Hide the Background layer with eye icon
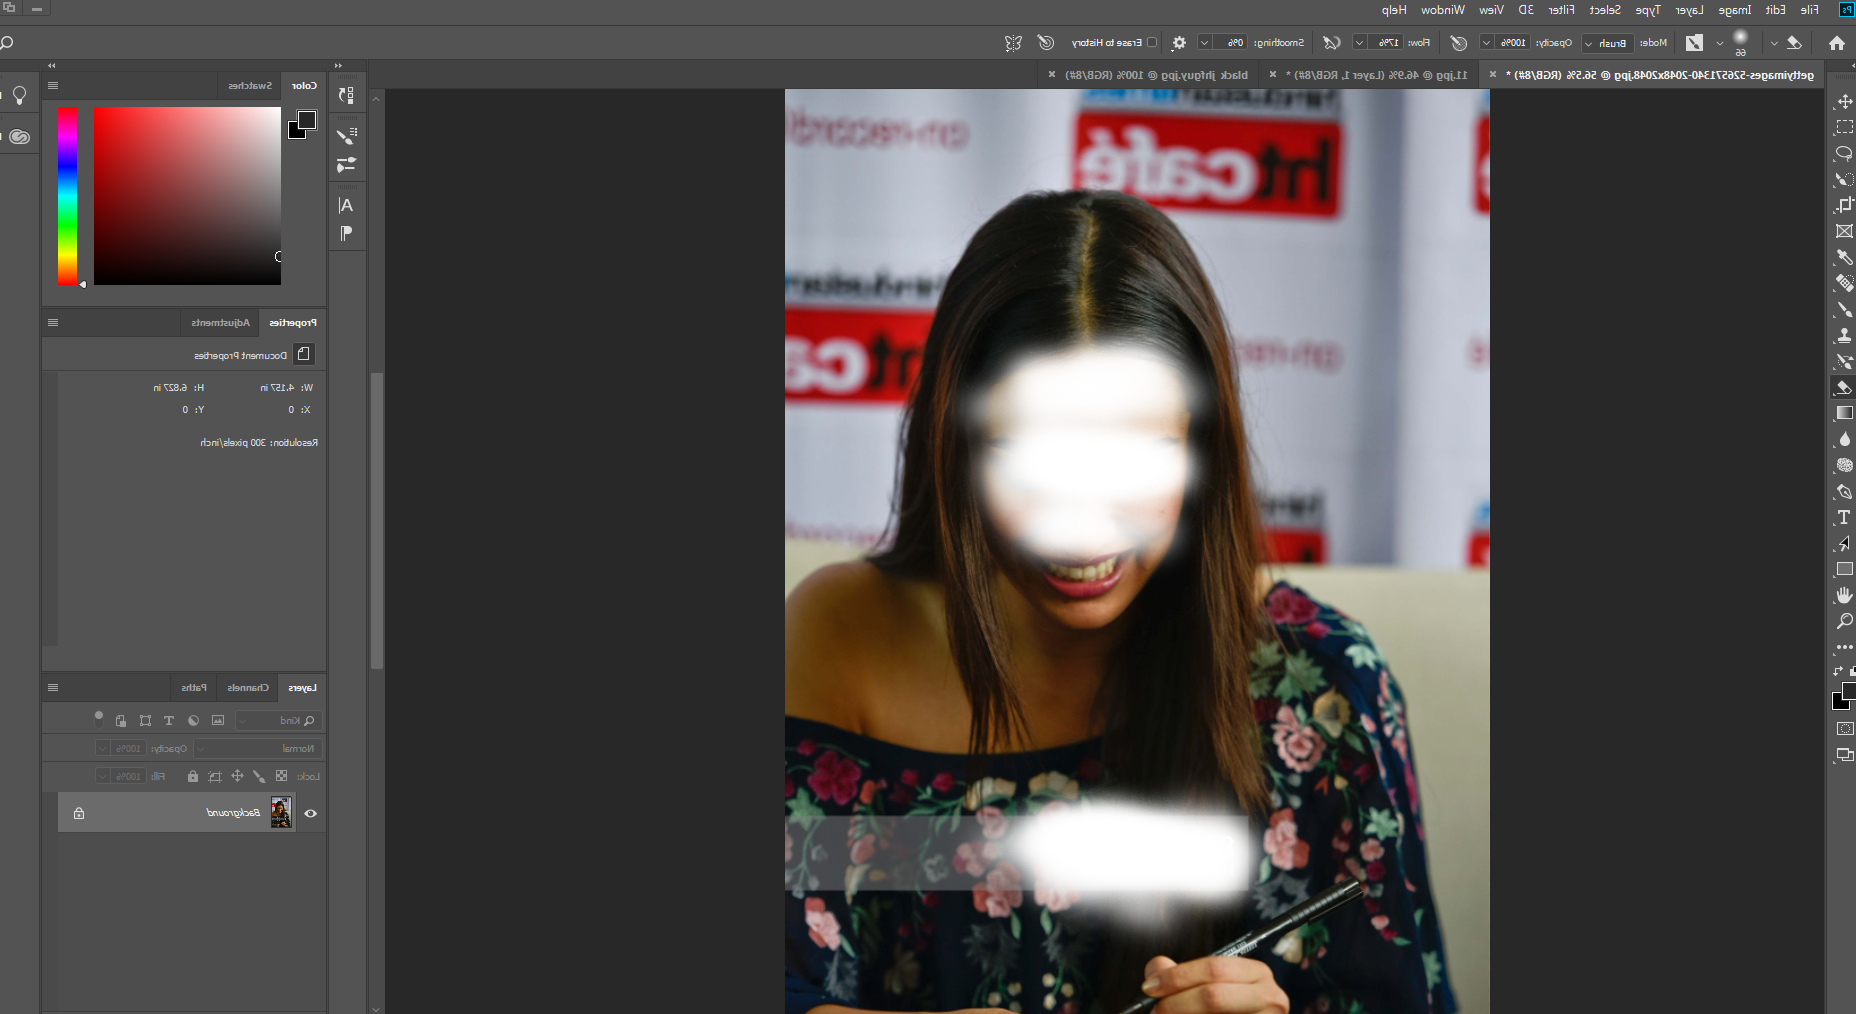Image resolution: width=1856 pixels, height=1014 pixels. tap(310, 813)
